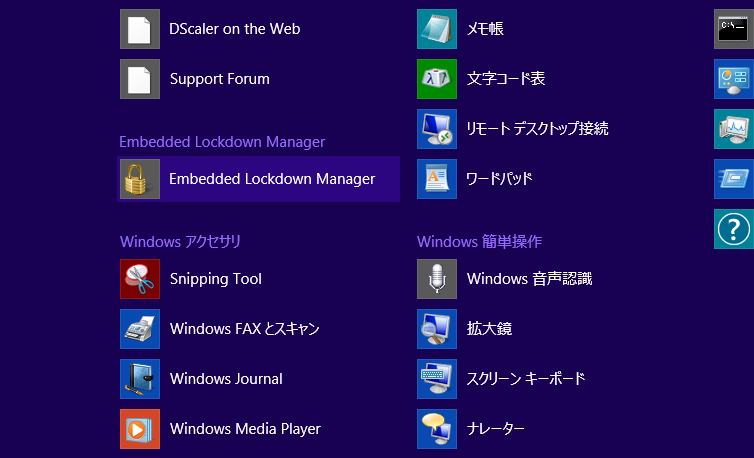Click the 文字コード表 label

(x=506, y=79)
